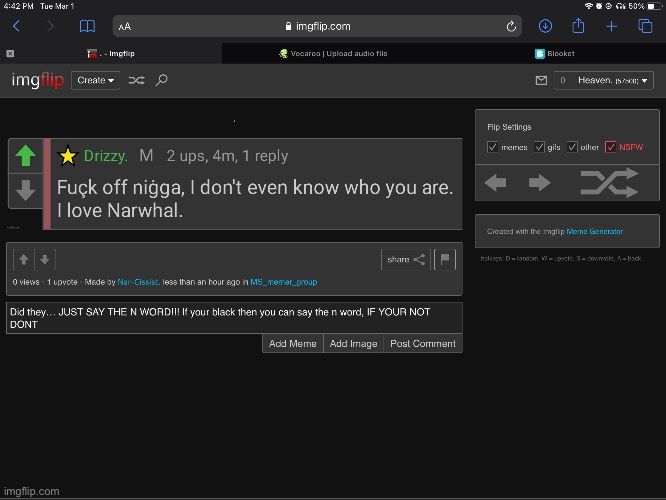Toggle the memes checkbox in Flip Settings
The height and width of the screenshot is (500, 666).
(x=492, y=147)
